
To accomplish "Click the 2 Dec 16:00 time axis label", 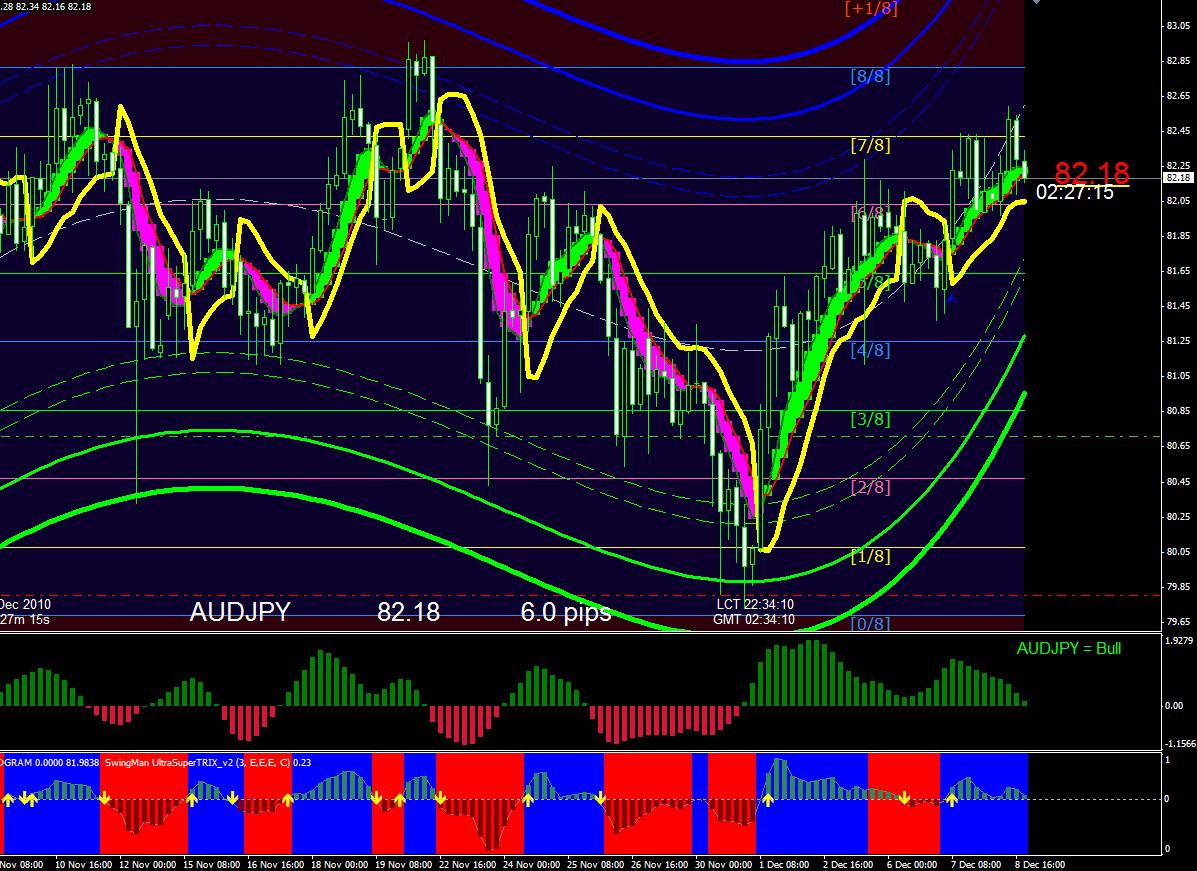I will (848, 865).
